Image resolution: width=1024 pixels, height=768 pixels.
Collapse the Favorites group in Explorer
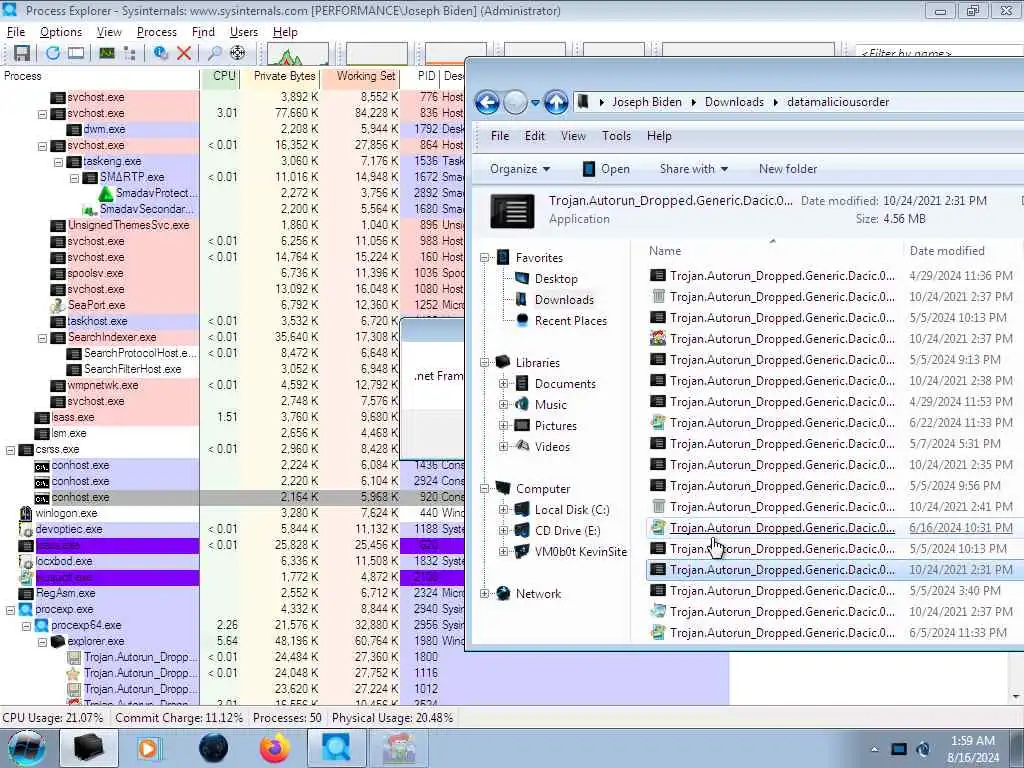pyautogui.click(x=485, y=258)
